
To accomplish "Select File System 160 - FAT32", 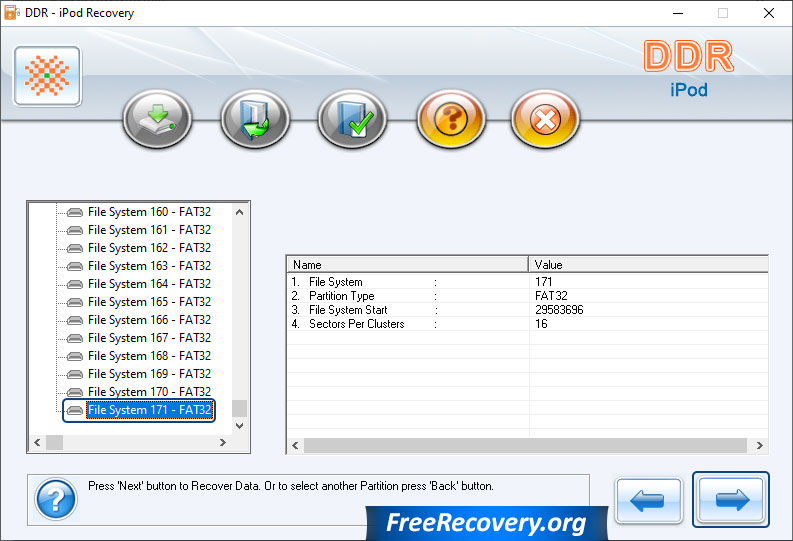I will pyautogui.click(x=149, y=212).
